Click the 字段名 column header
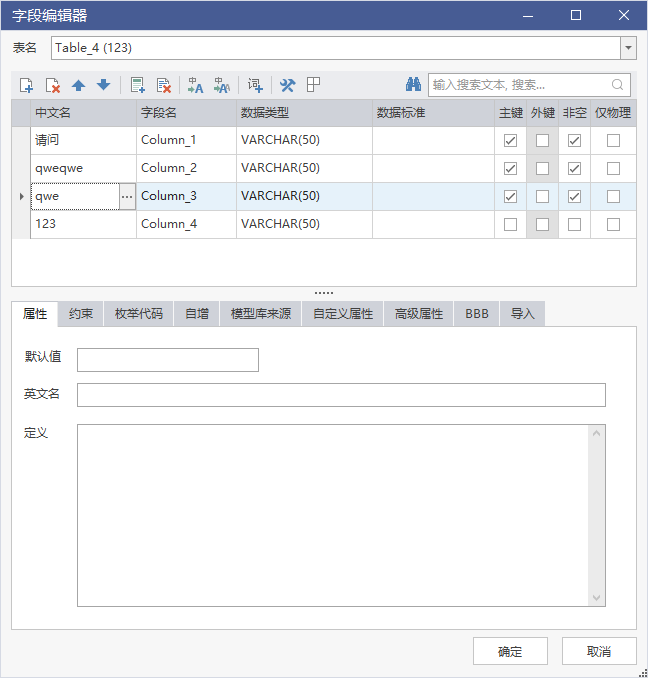This screenshot has width=648, height=678. point(187,113)
